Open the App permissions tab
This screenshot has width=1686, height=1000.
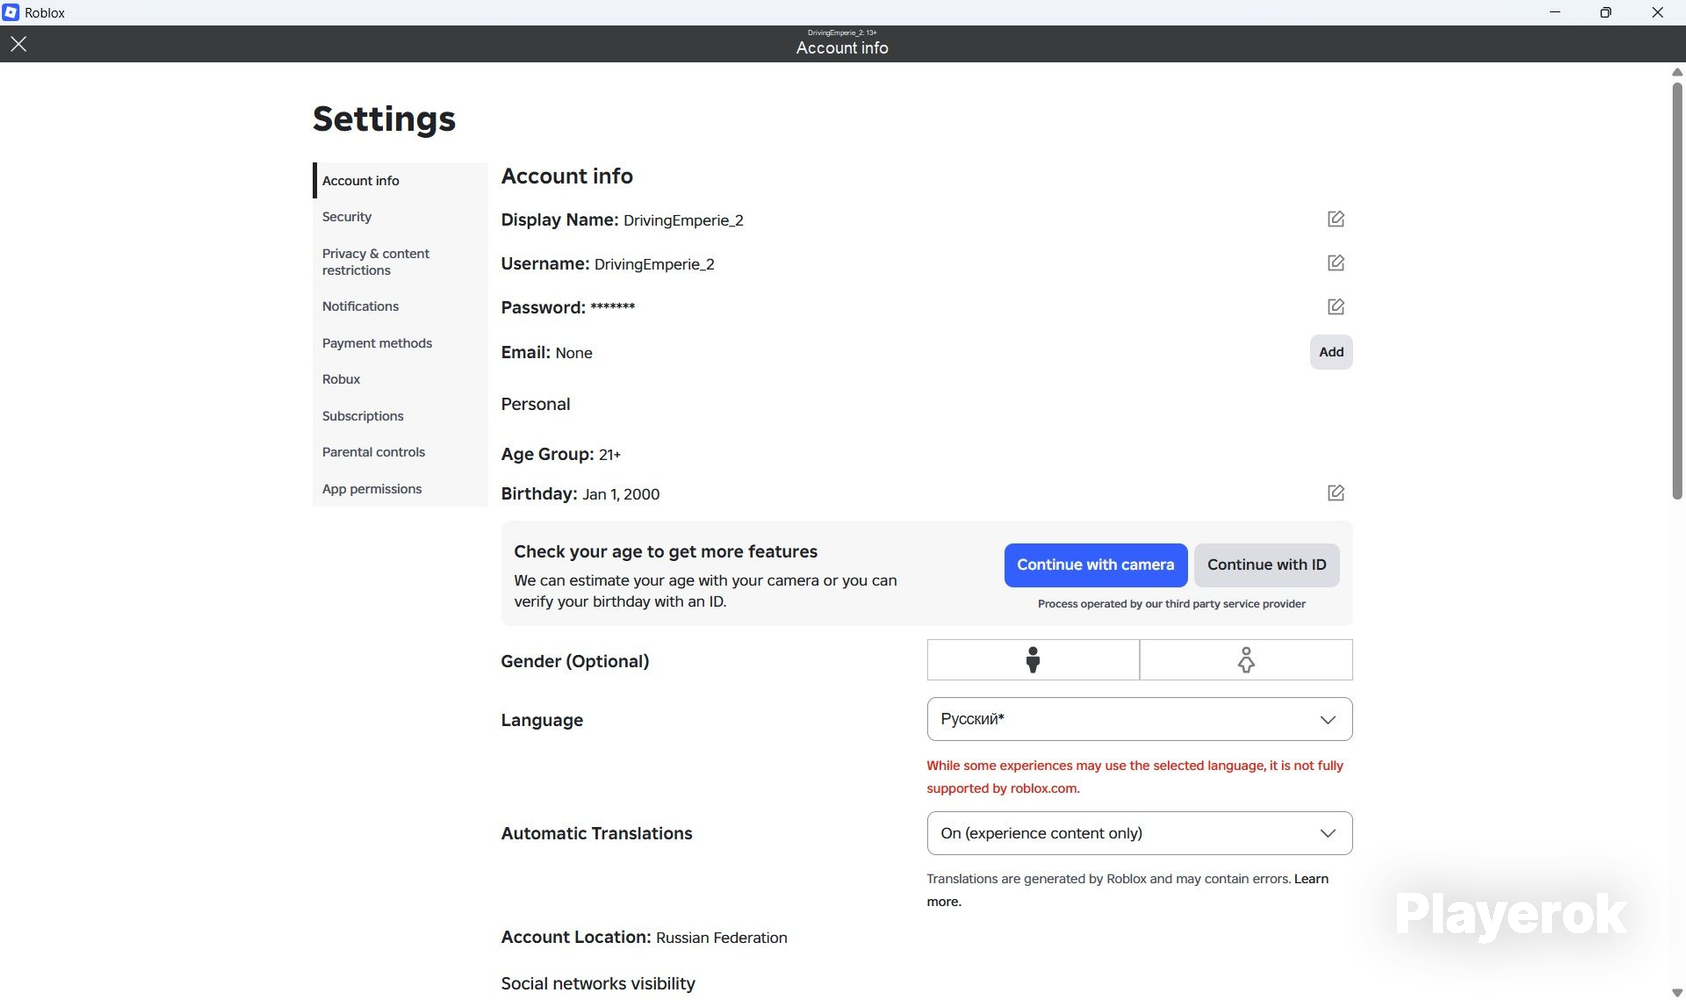pyautogui.click(x=400, y=489)
